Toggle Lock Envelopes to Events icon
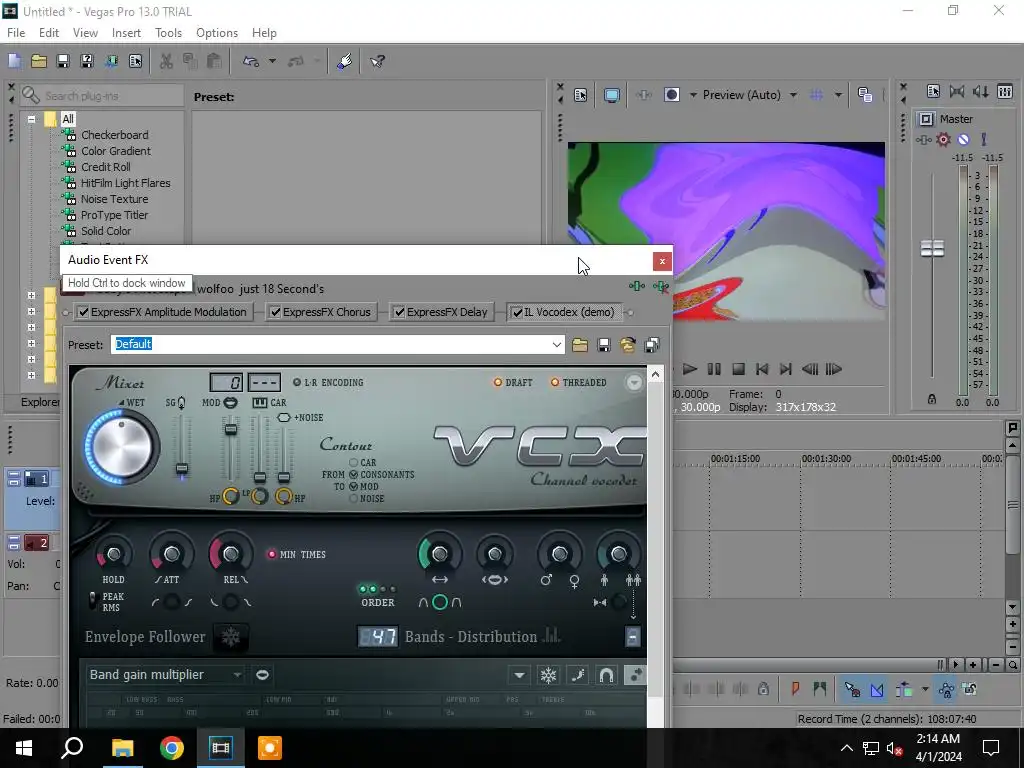 tap(946, 689)
